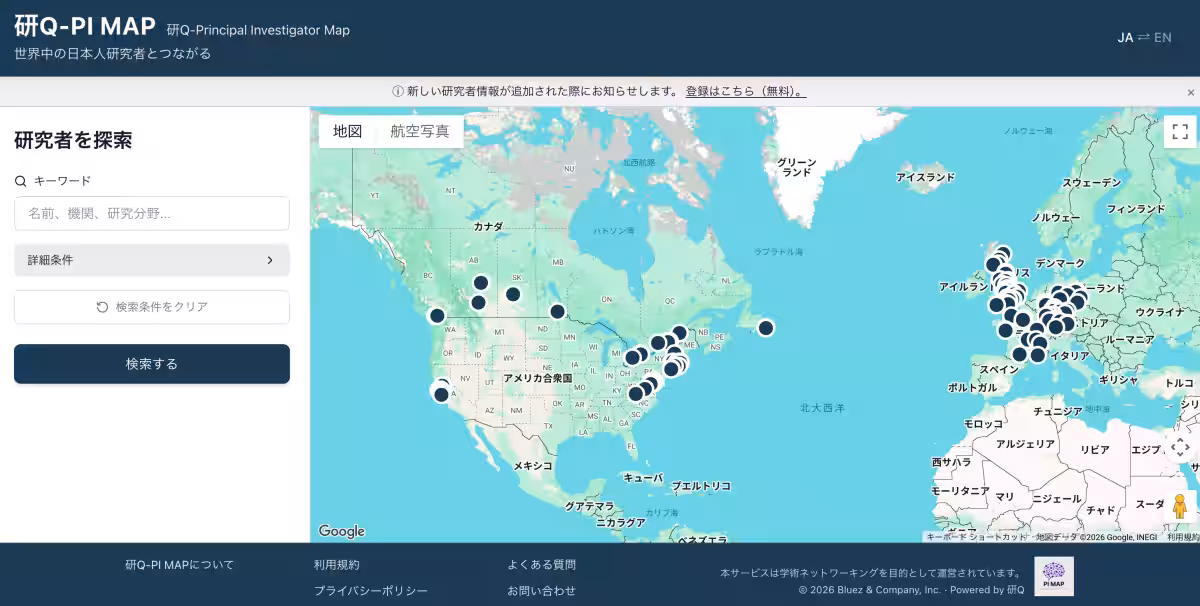Image resolution: width=1200 pixels, height=606 pixels.
Task: Click the keyword search magnifier icon
Action: tap(20, 181)
